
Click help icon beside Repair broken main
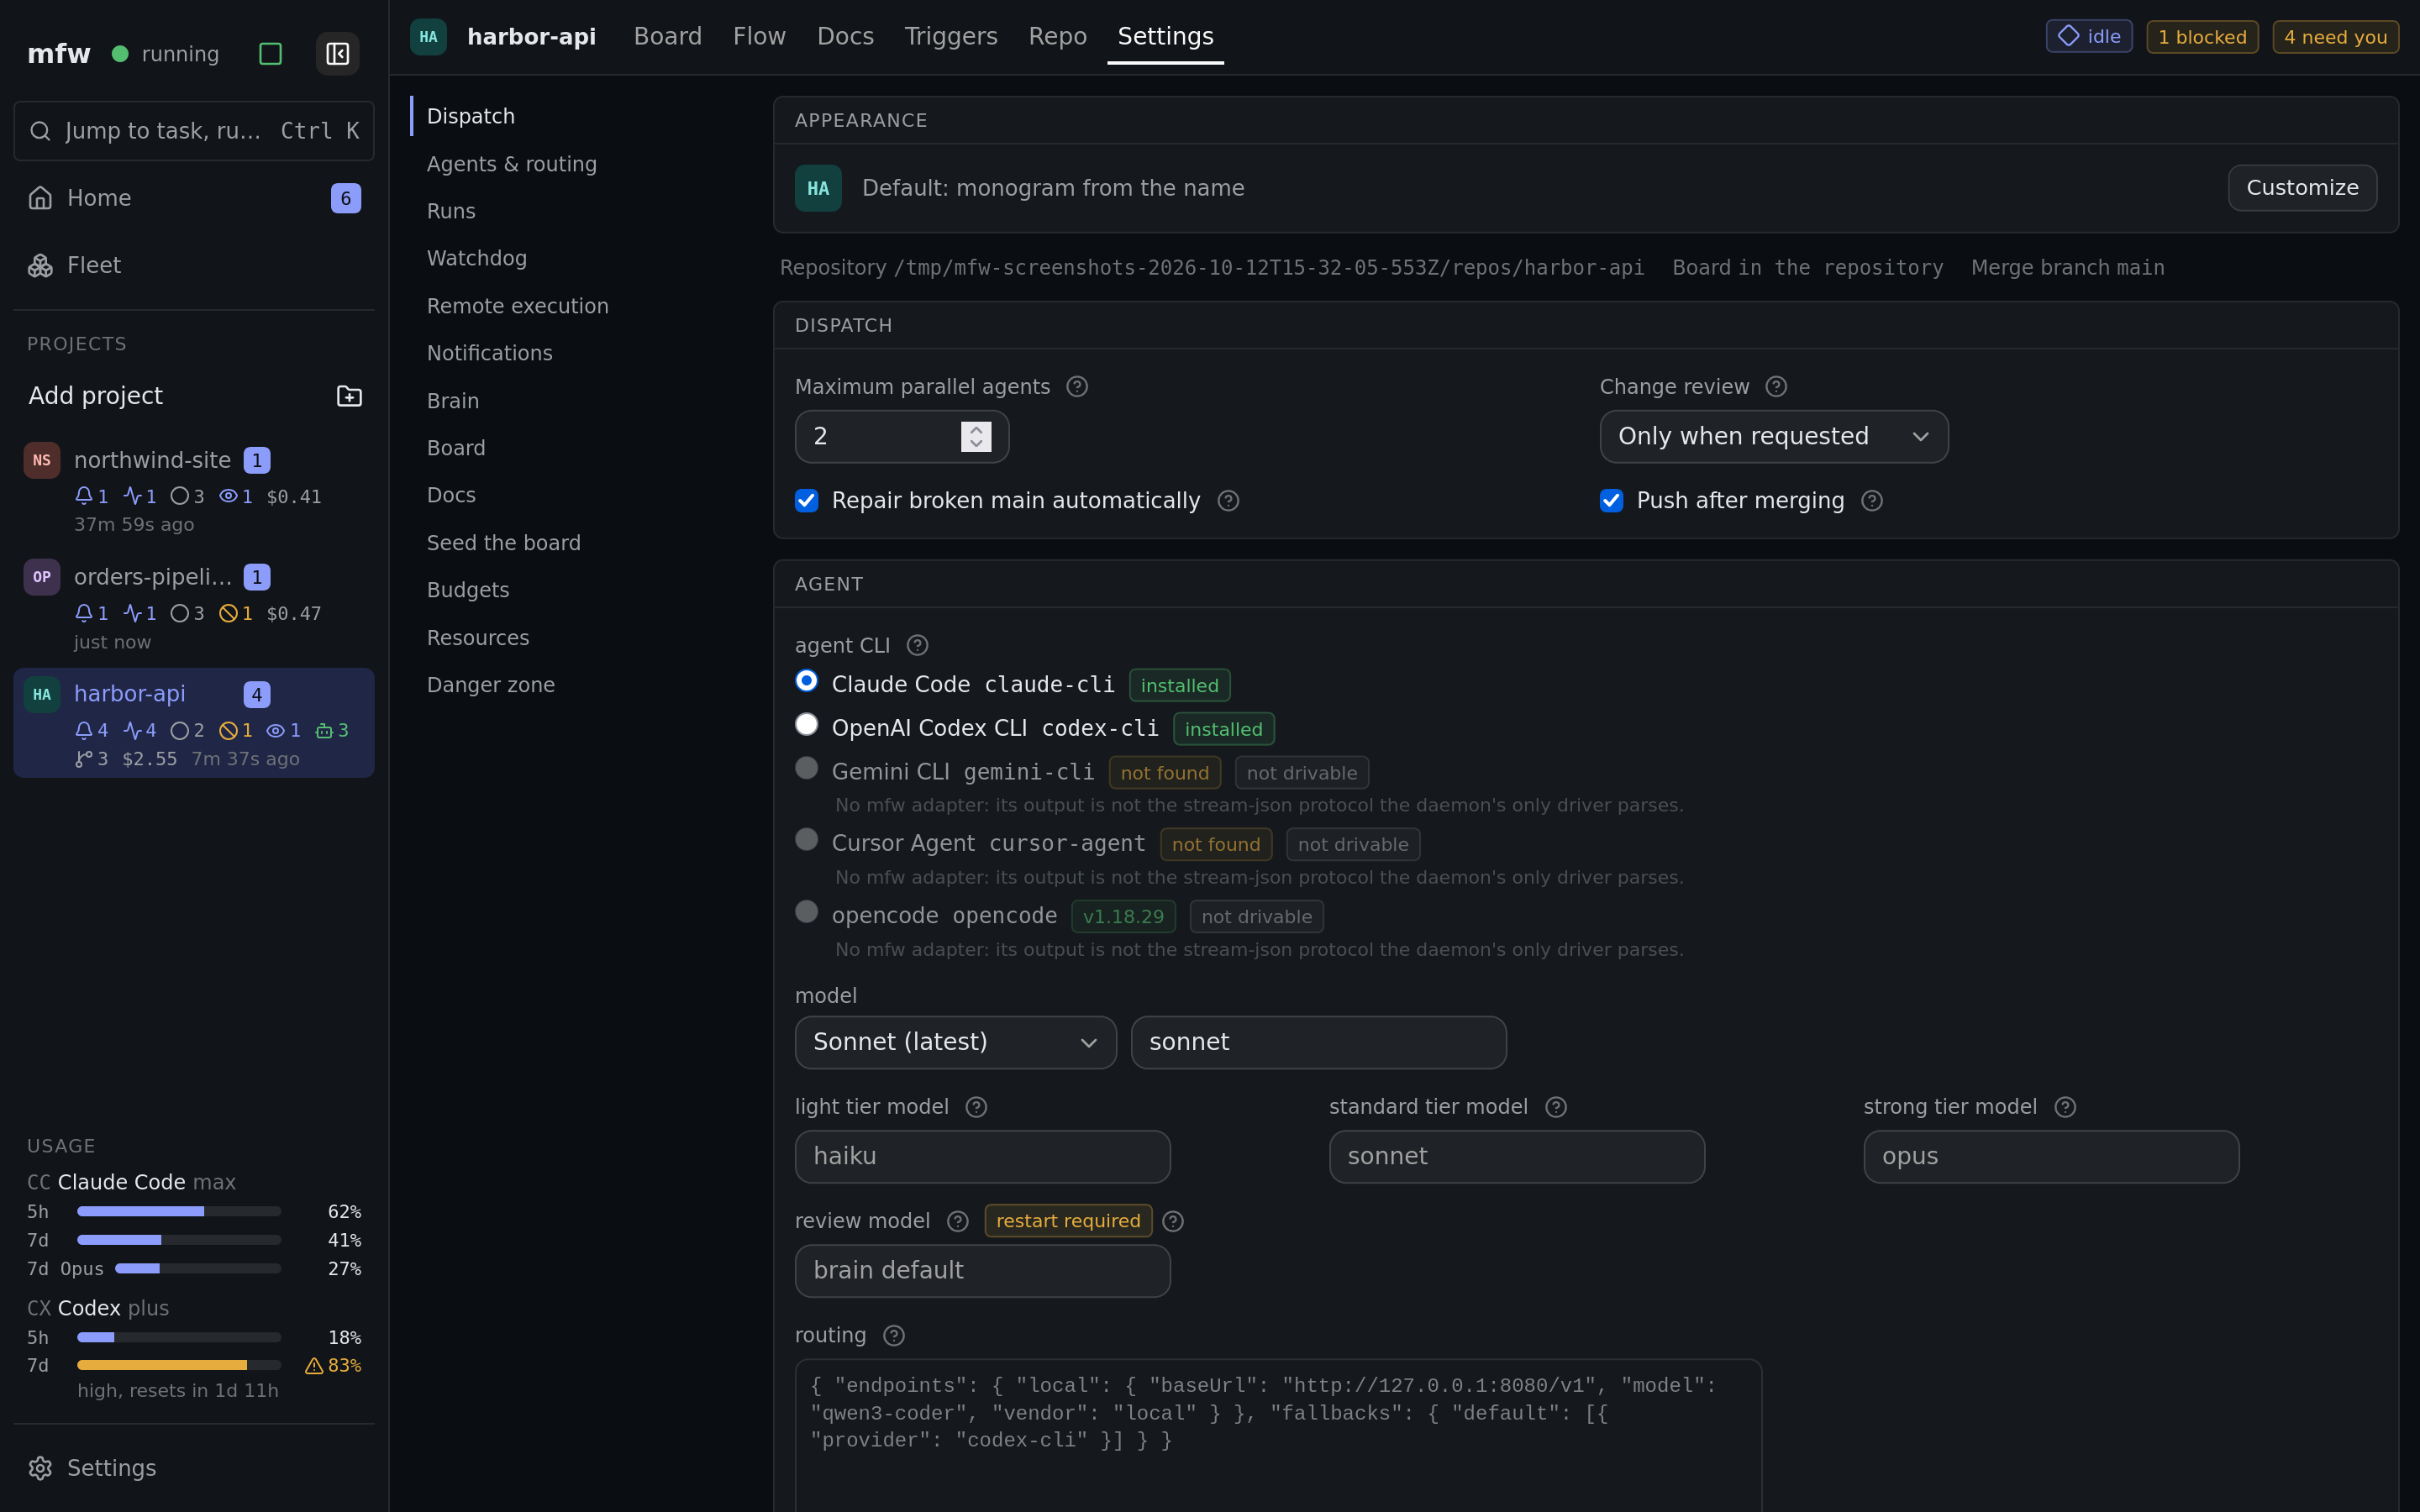1228,501
